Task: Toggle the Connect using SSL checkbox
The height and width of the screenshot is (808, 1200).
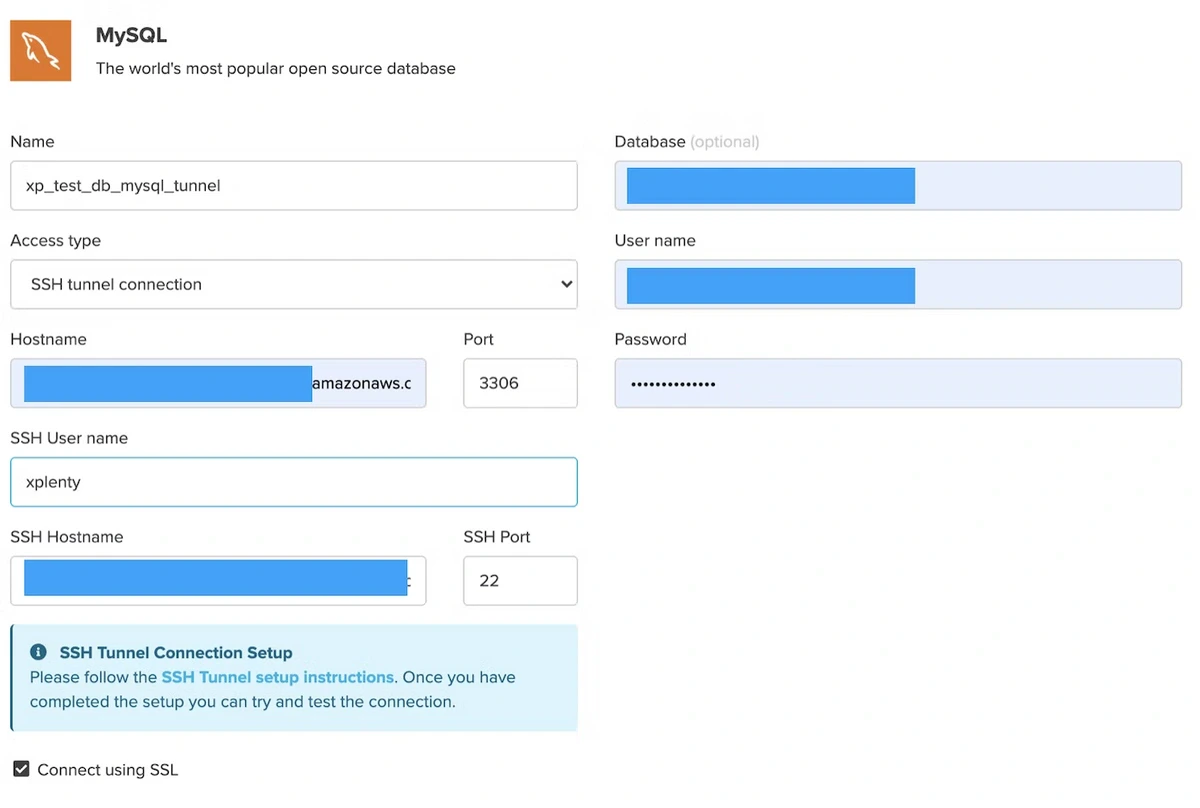Action: (21, 769)
